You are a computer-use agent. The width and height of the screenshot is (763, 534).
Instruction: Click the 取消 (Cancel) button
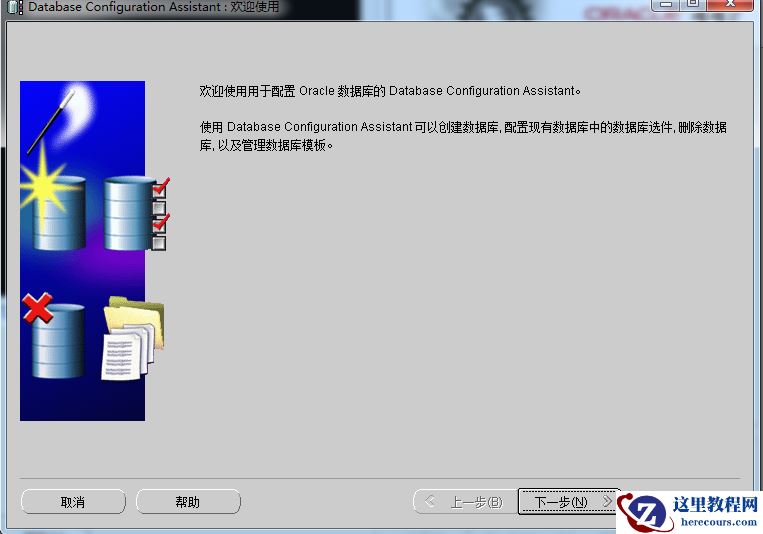[x=73, y=501]
